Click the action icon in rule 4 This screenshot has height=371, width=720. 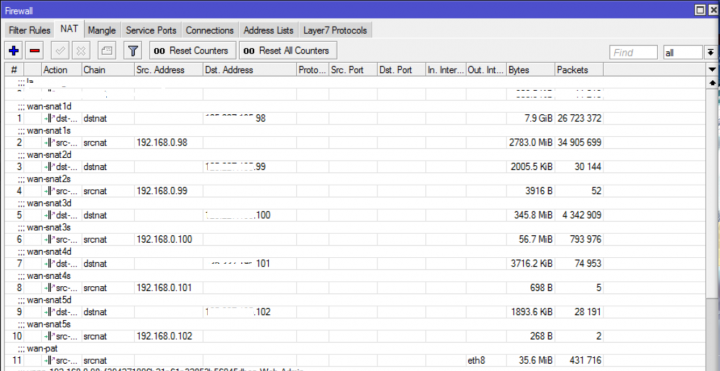50,191
